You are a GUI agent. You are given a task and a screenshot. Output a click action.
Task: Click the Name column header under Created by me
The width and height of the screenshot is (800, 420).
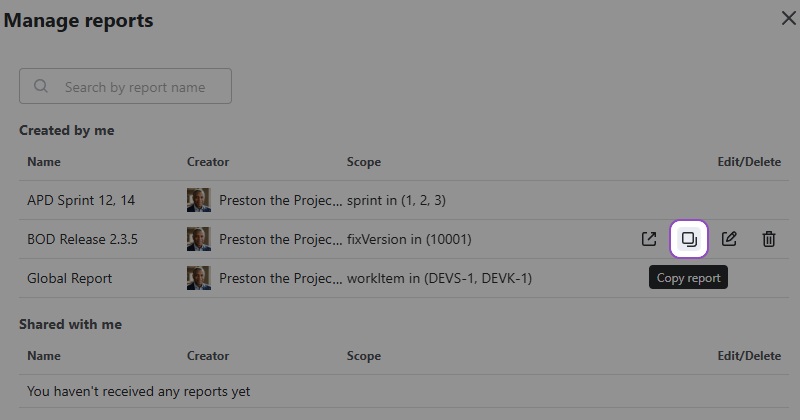pyautogui.click(x=44, y=162)
